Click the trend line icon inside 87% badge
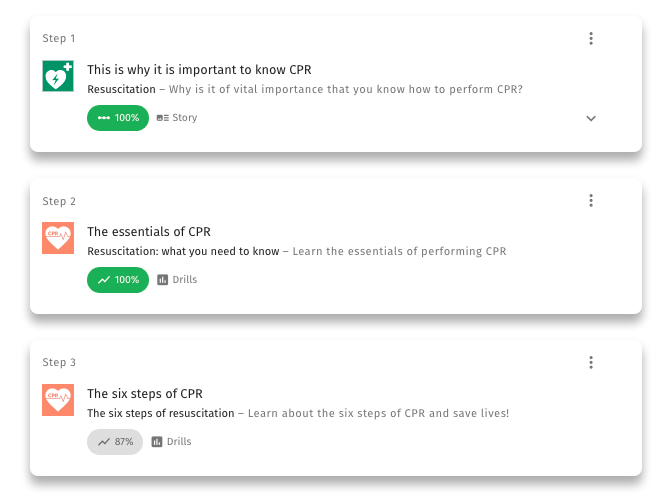Viewport: 672px width, 496px height. click(104, 442)
